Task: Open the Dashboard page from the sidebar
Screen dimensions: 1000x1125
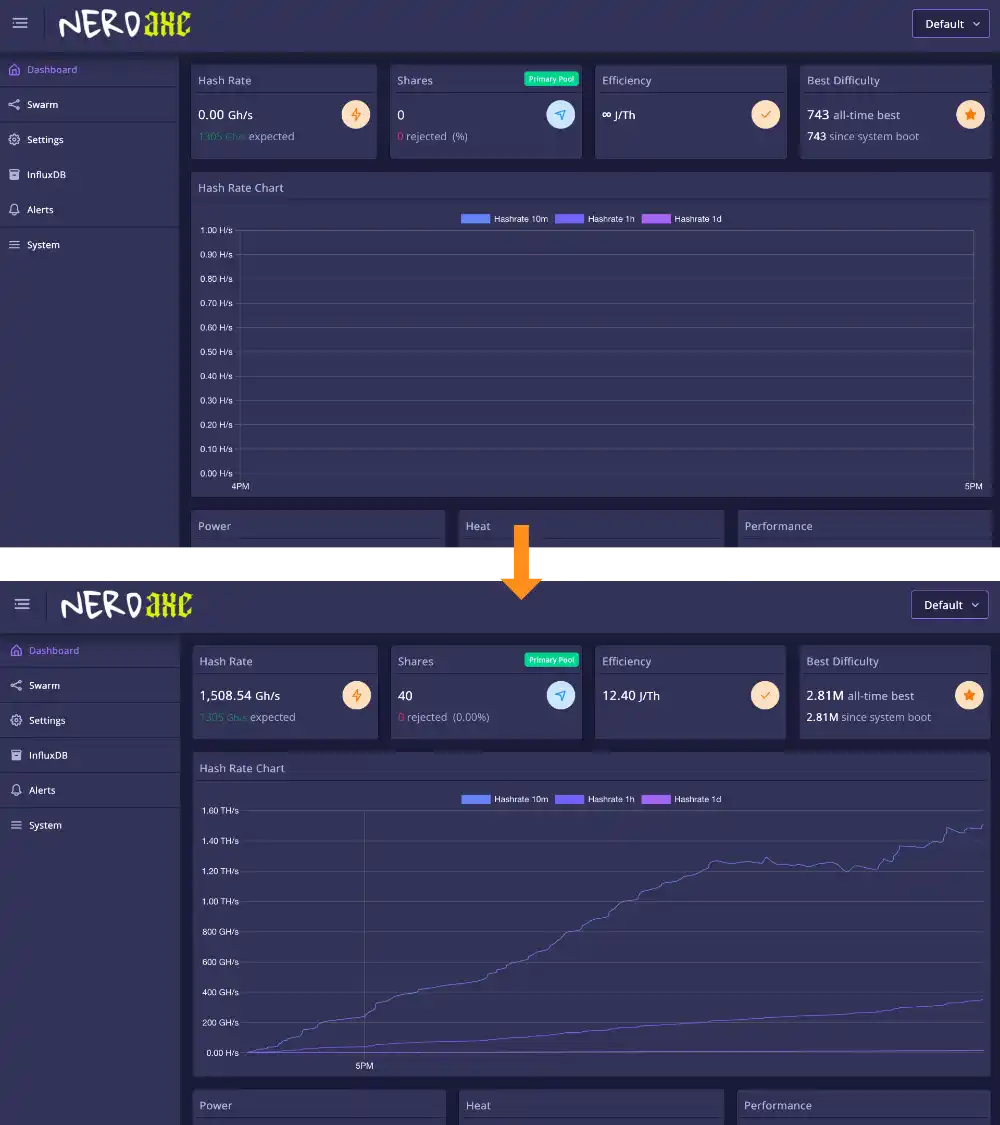Action: tap(51, 69)
